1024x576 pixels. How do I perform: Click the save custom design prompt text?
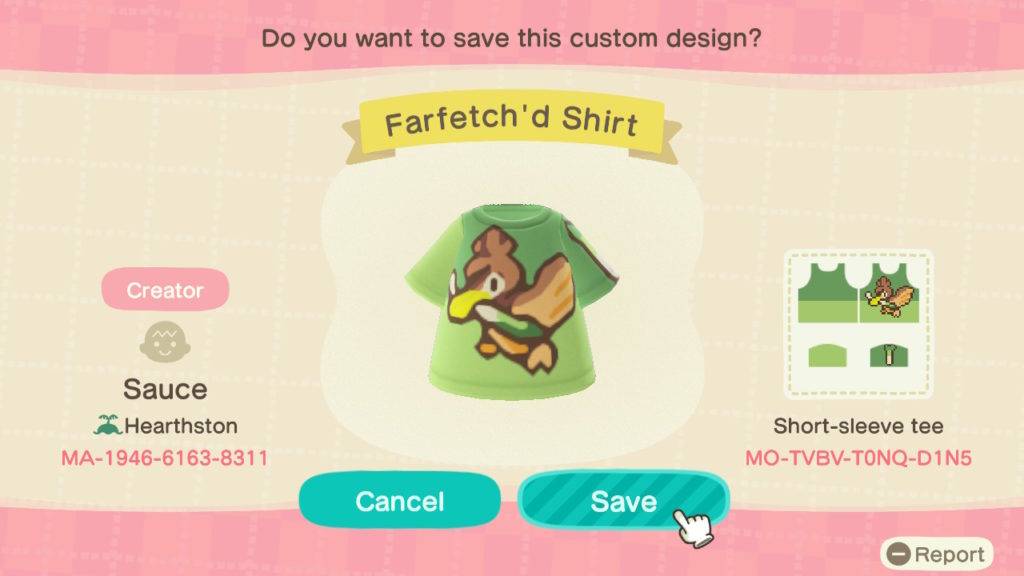click(511, 38)
